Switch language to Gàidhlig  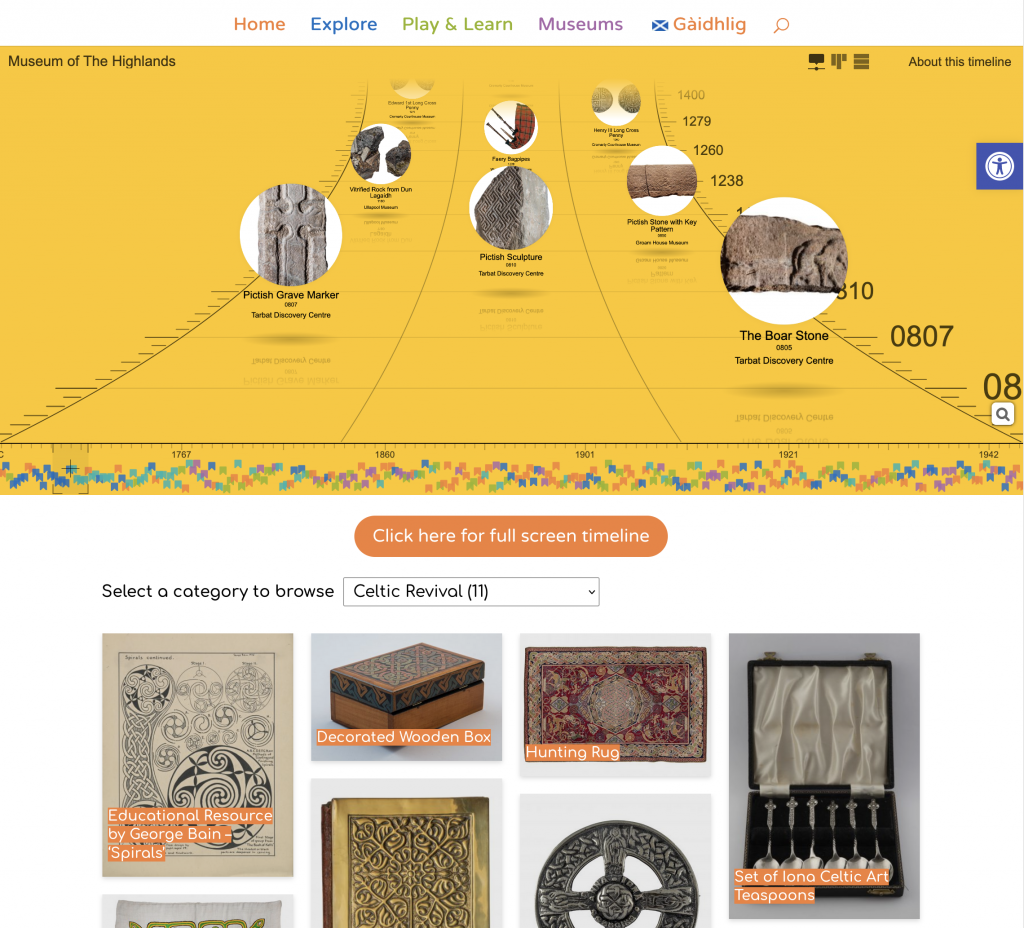click(x=699, y=24)
